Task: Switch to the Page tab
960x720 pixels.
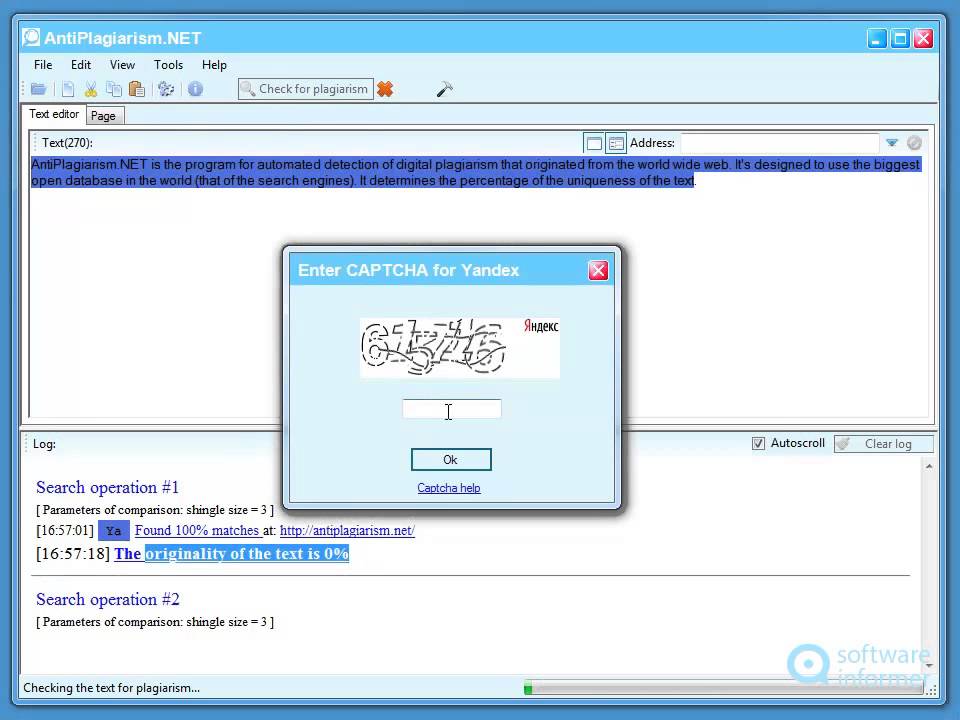Action: 103,116
